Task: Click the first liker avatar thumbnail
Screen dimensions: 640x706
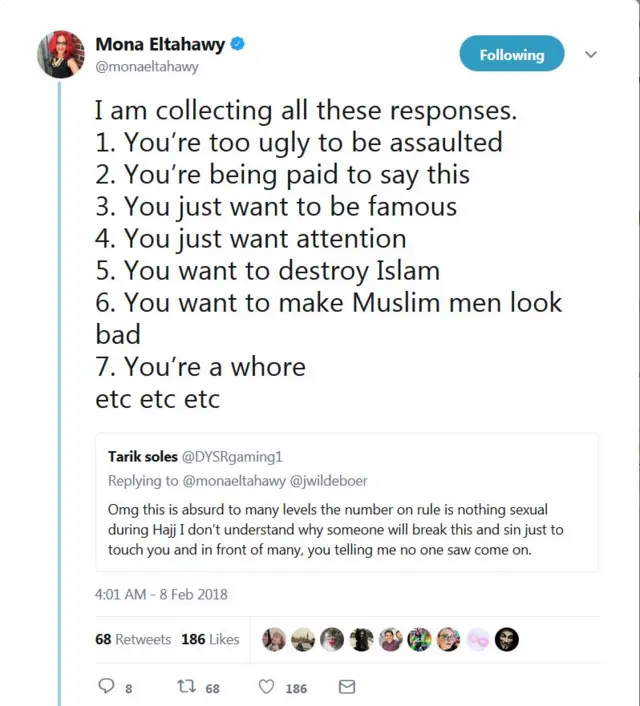Action: 273,639
